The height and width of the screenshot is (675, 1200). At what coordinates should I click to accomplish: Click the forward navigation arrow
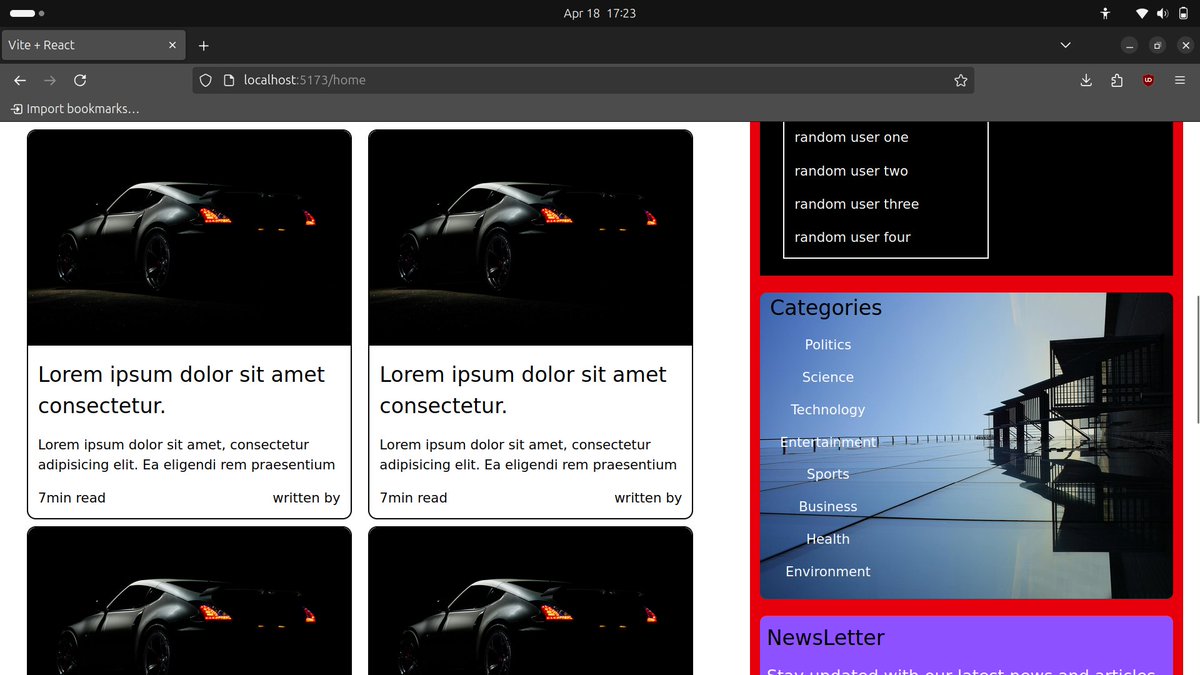[x=50, y=80]
